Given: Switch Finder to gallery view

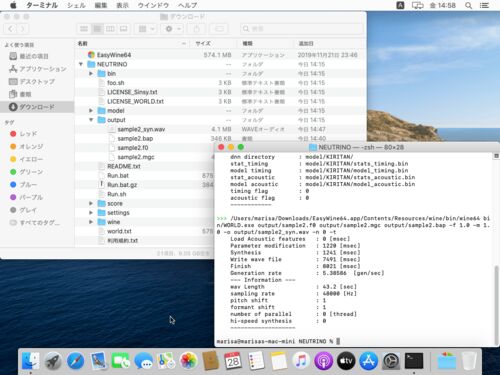Looking at the screenshot, I should pyautogui.click(x=124, y=29).
